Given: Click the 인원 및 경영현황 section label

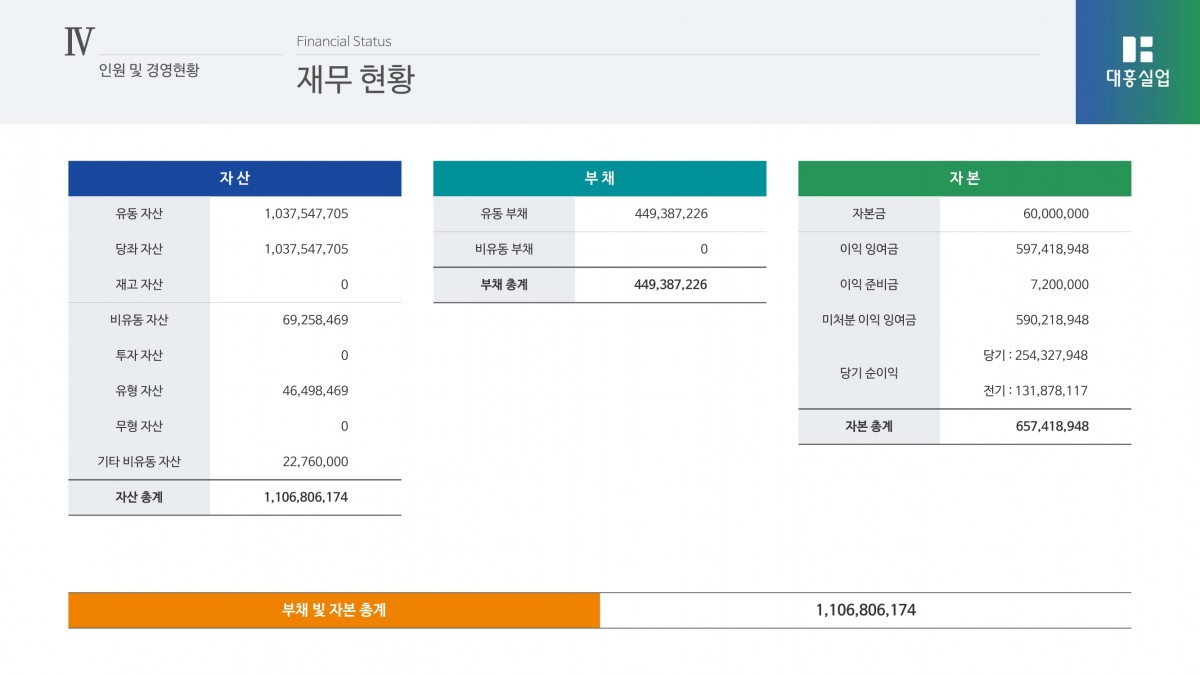Looking at the screenshot, I should 149,70.
